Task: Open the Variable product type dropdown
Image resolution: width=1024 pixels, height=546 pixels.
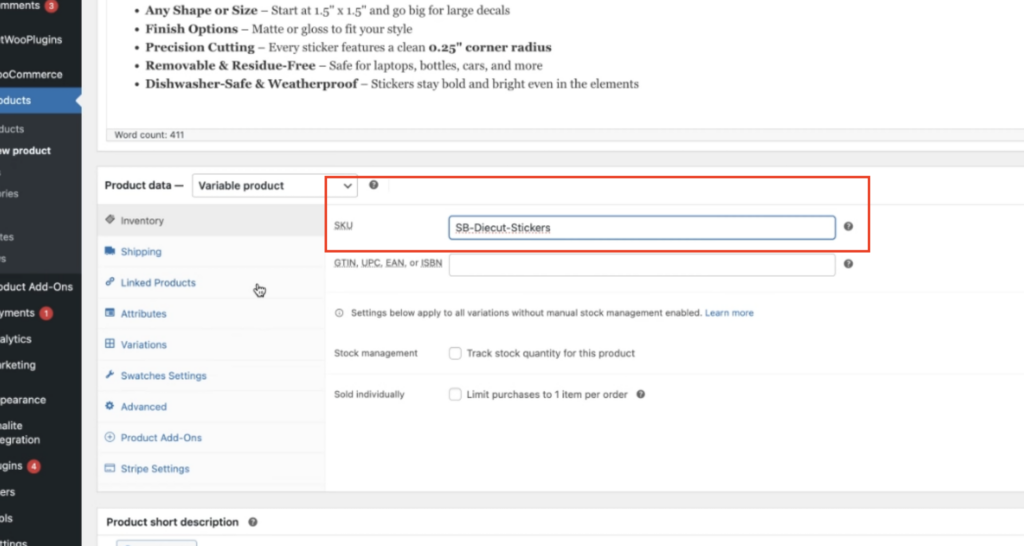Action: (x=275, y=186)
